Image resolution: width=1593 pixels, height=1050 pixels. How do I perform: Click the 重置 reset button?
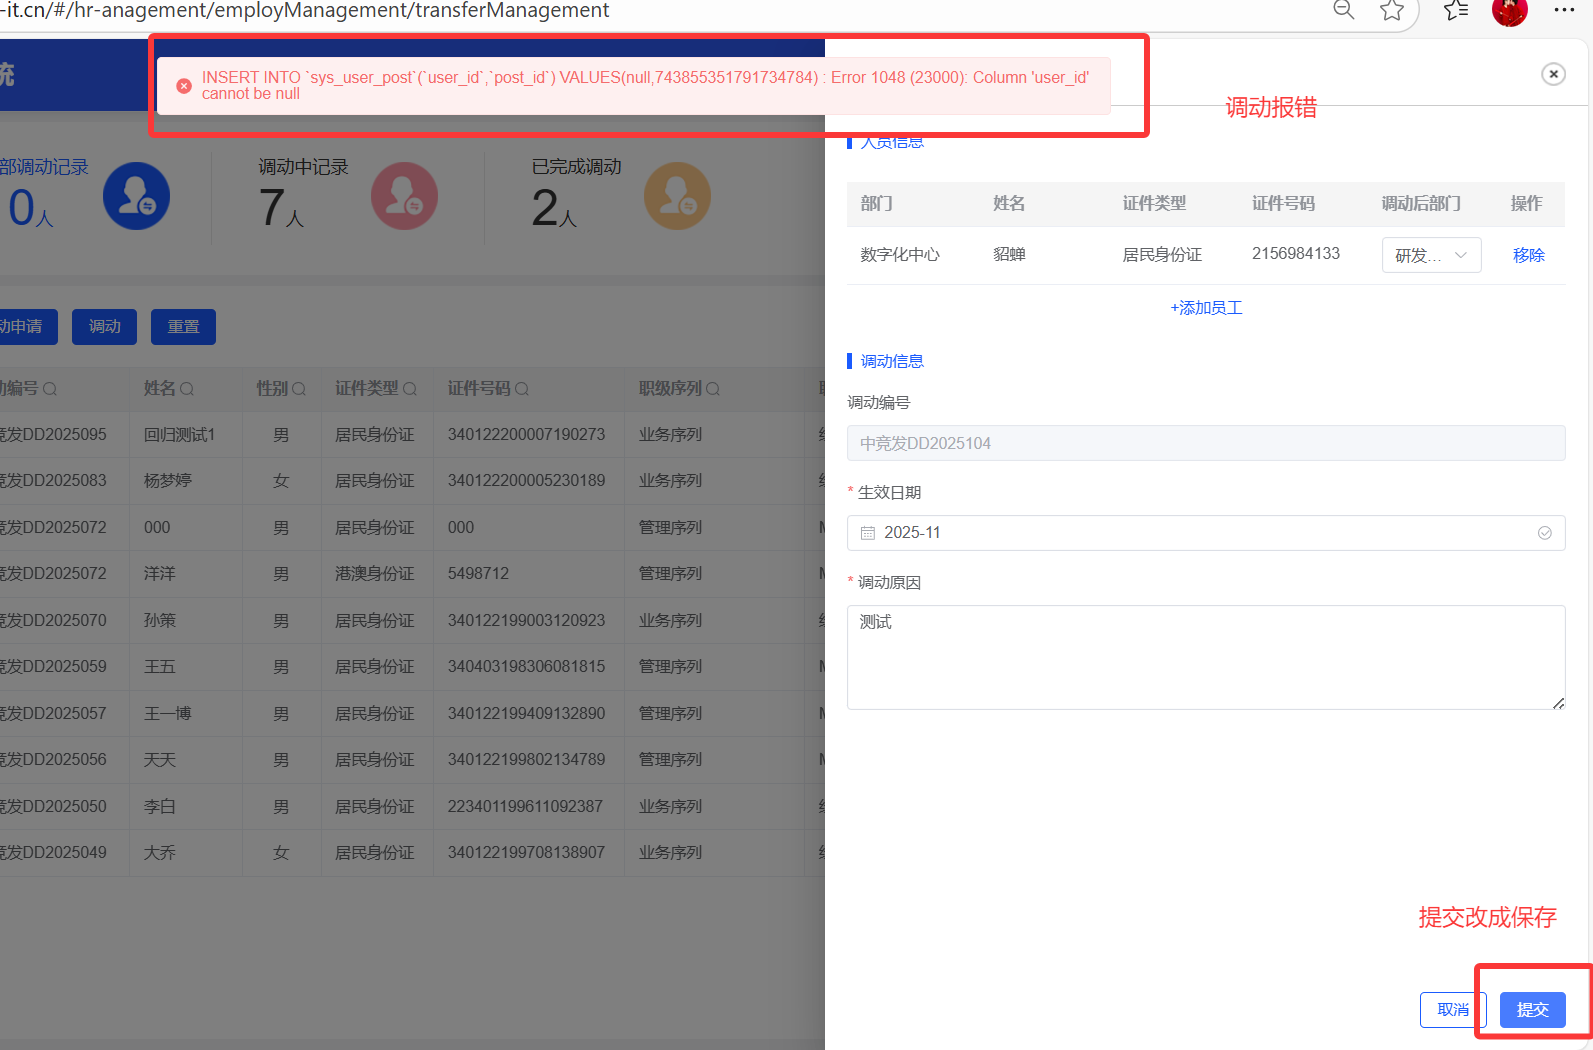183,327
